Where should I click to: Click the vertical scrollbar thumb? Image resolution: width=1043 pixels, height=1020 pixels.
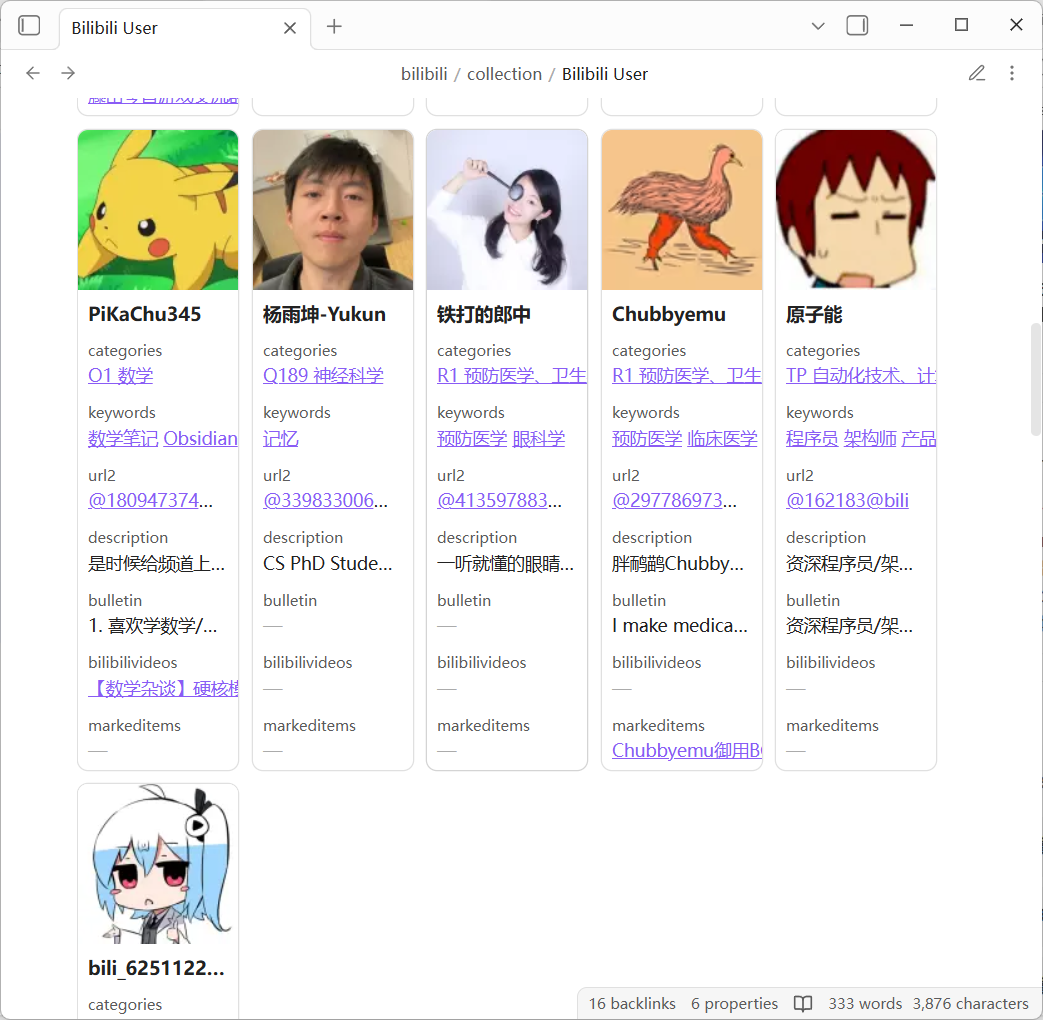[x=1035, y=380]
